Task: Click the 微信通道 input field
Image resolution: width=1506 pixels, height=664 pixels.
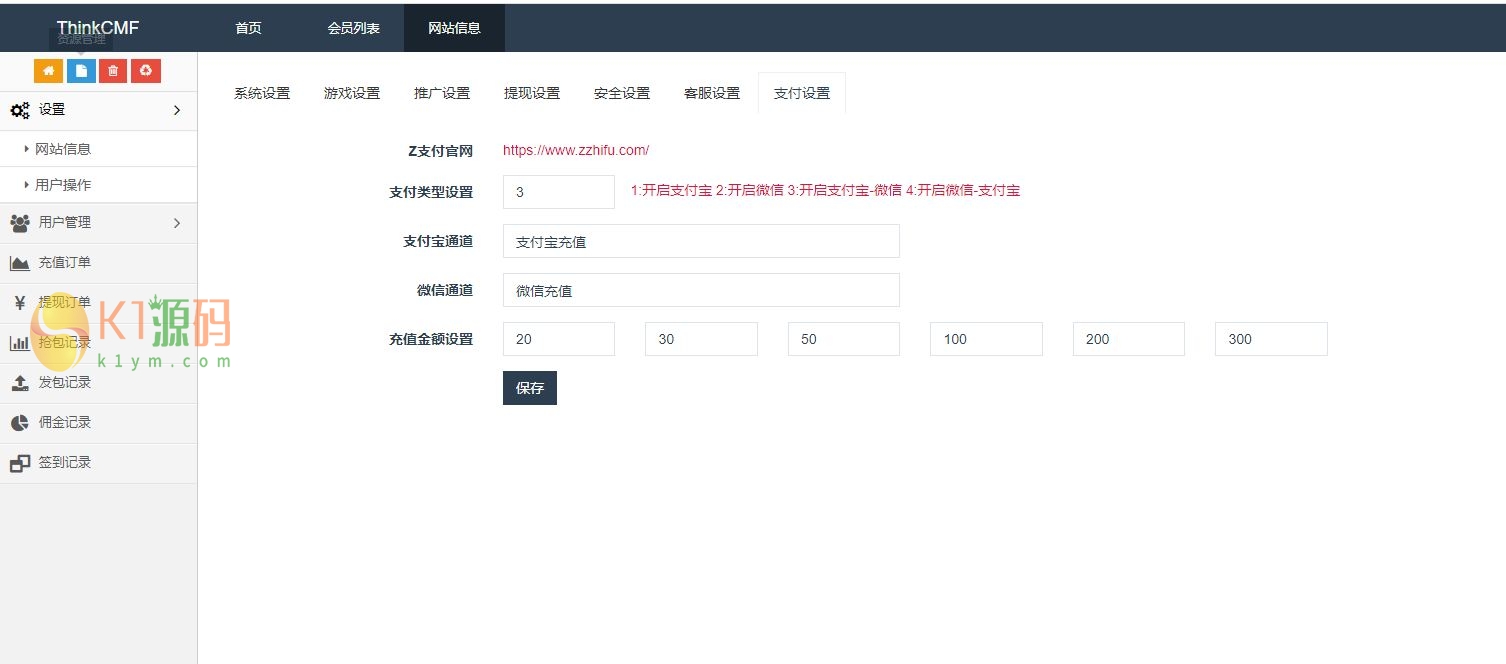Action: click(x=701, y=290)
